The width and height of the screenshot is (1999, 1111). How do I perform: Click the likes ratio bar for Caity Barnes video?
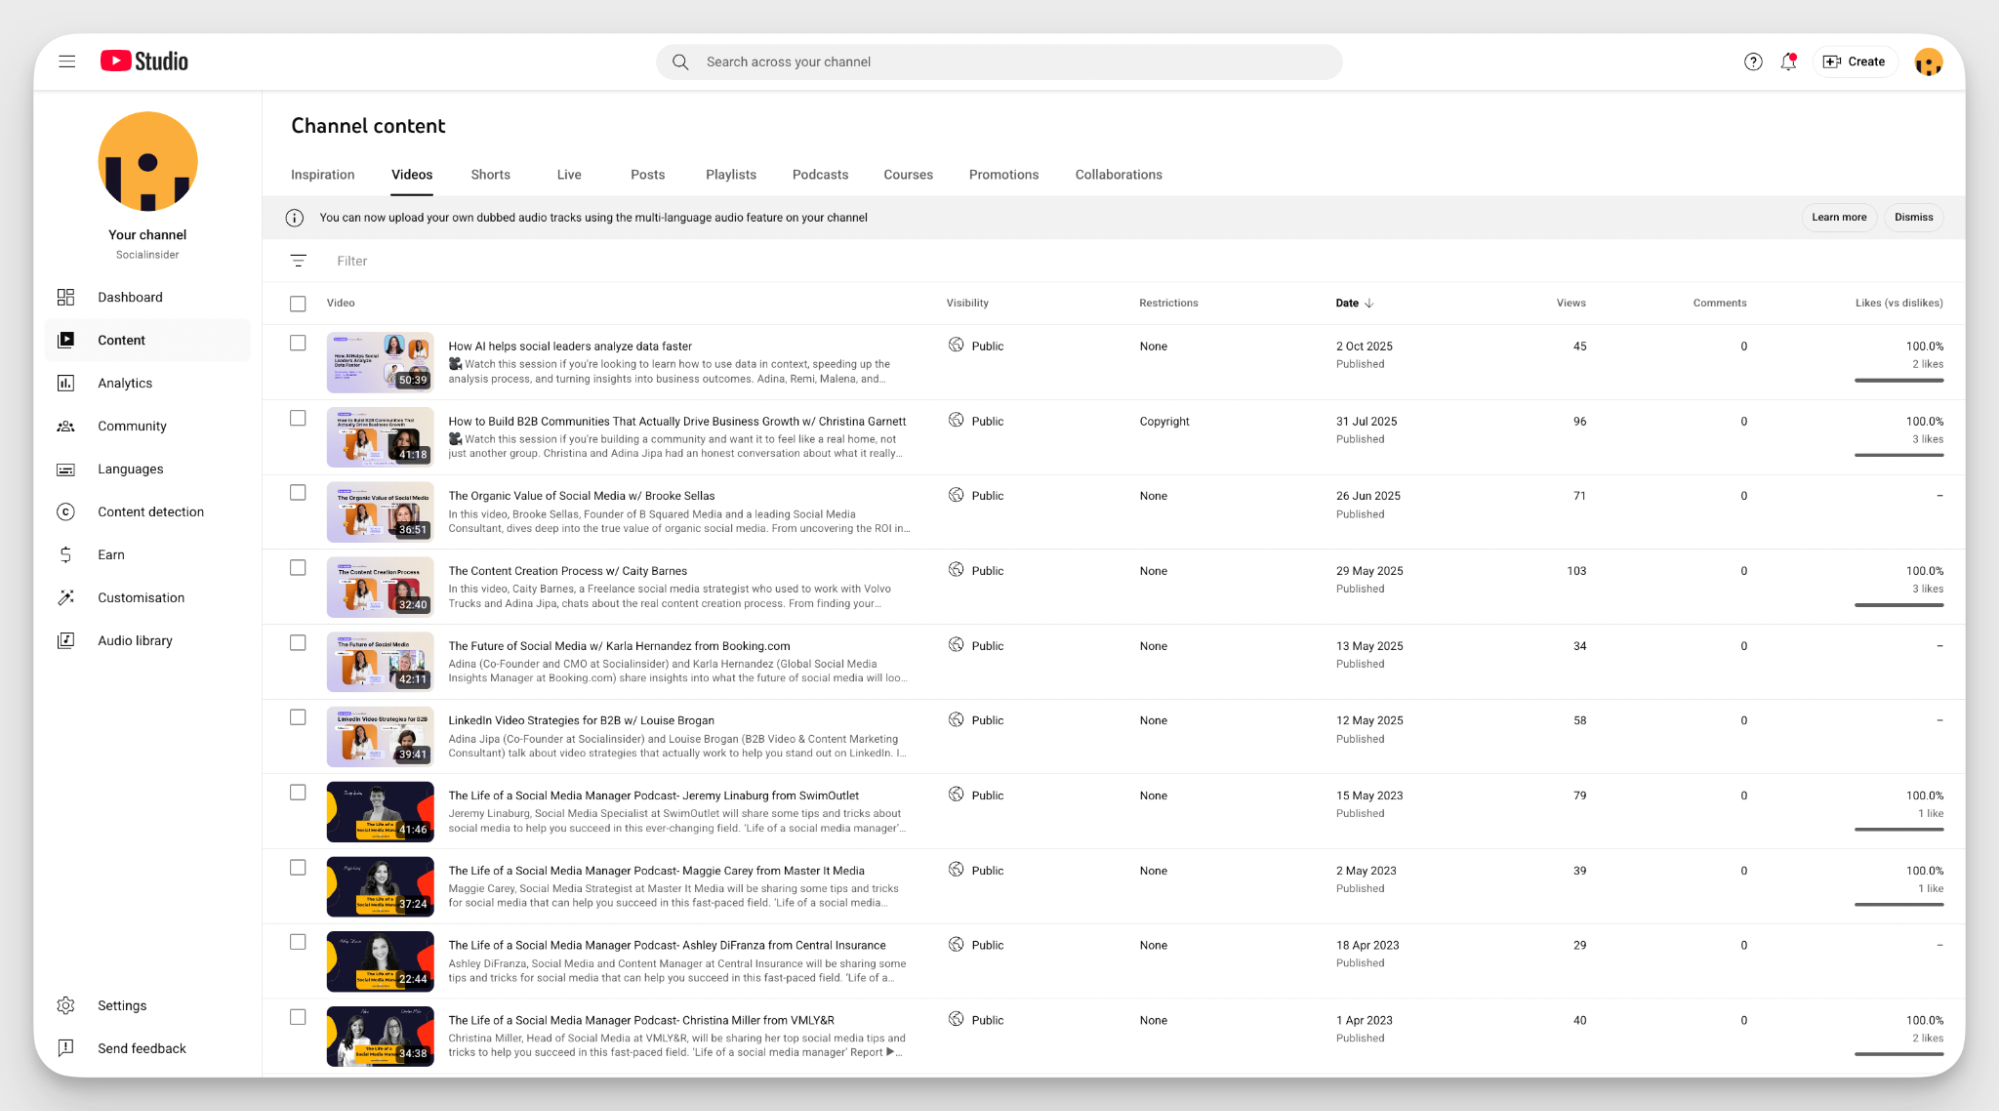click(1898, 604)
